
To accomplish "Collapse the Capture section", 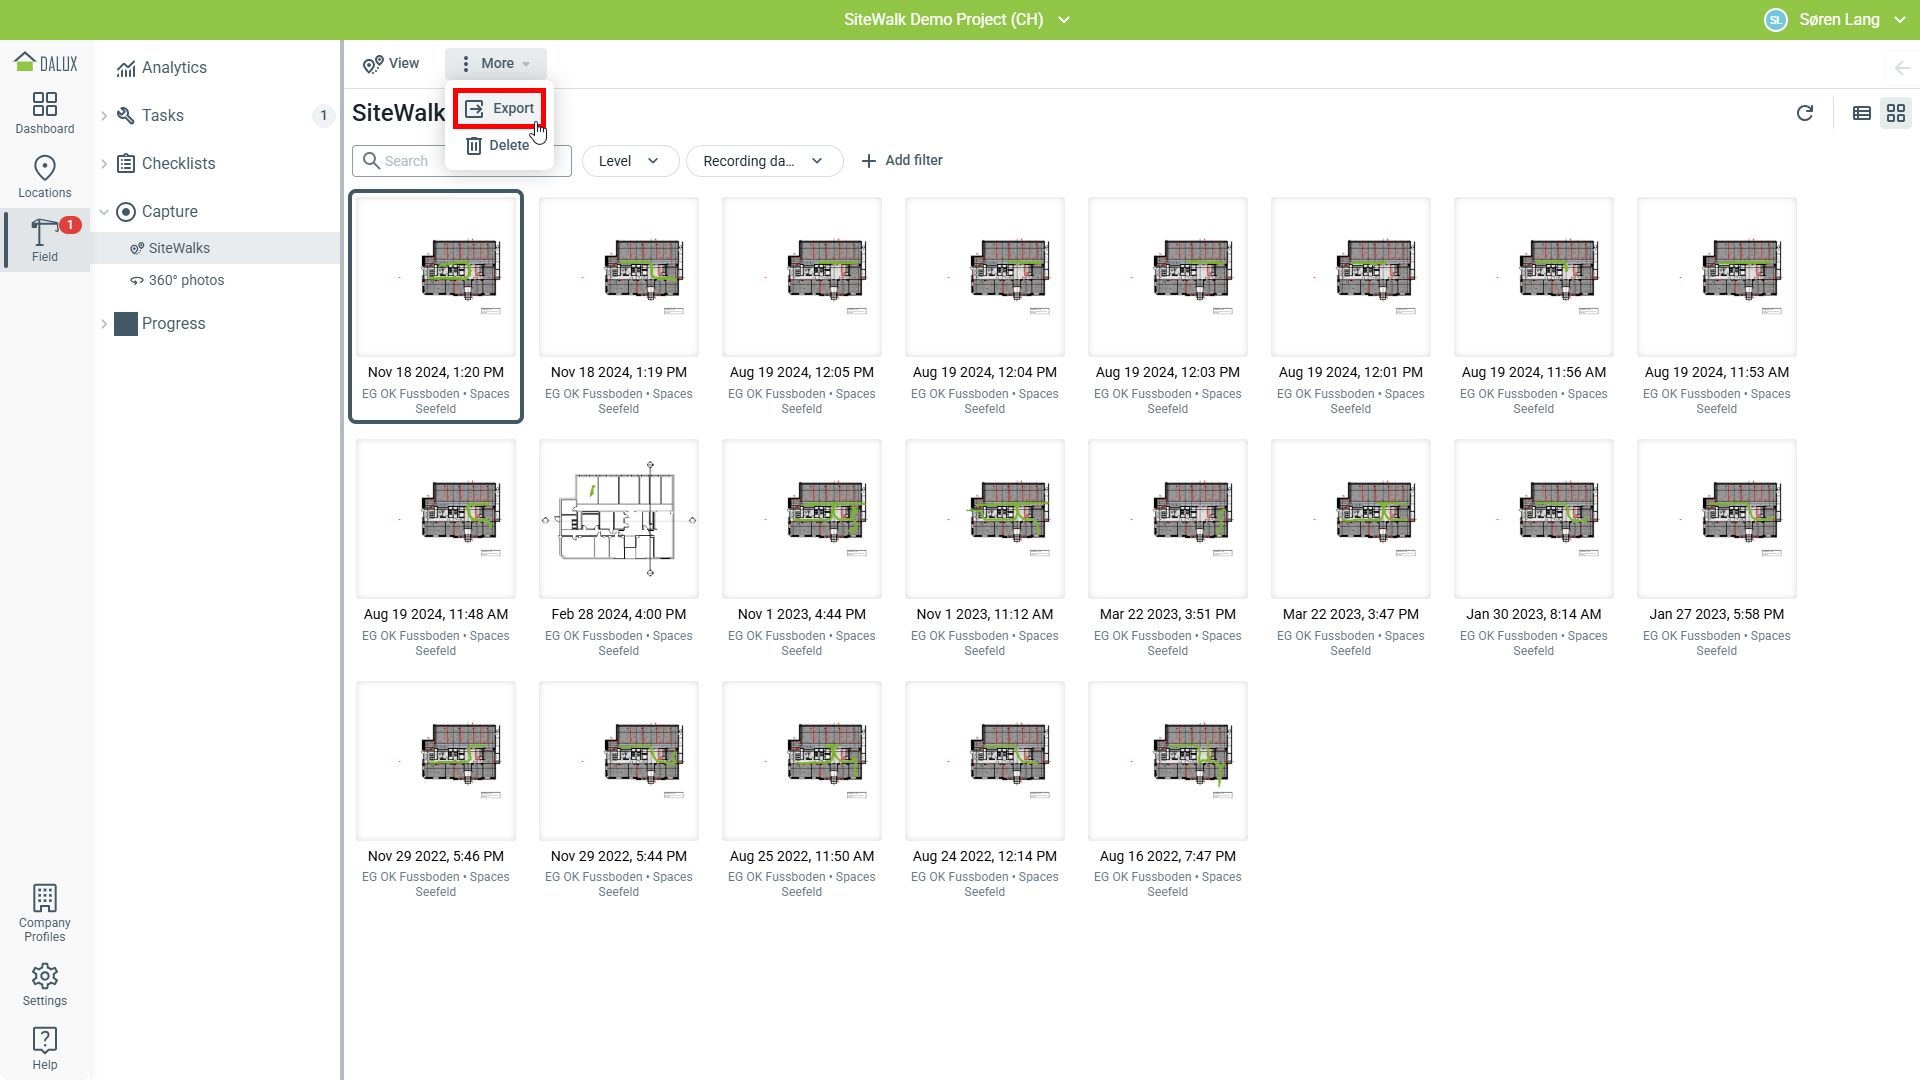I will click(x=104, y=212).
